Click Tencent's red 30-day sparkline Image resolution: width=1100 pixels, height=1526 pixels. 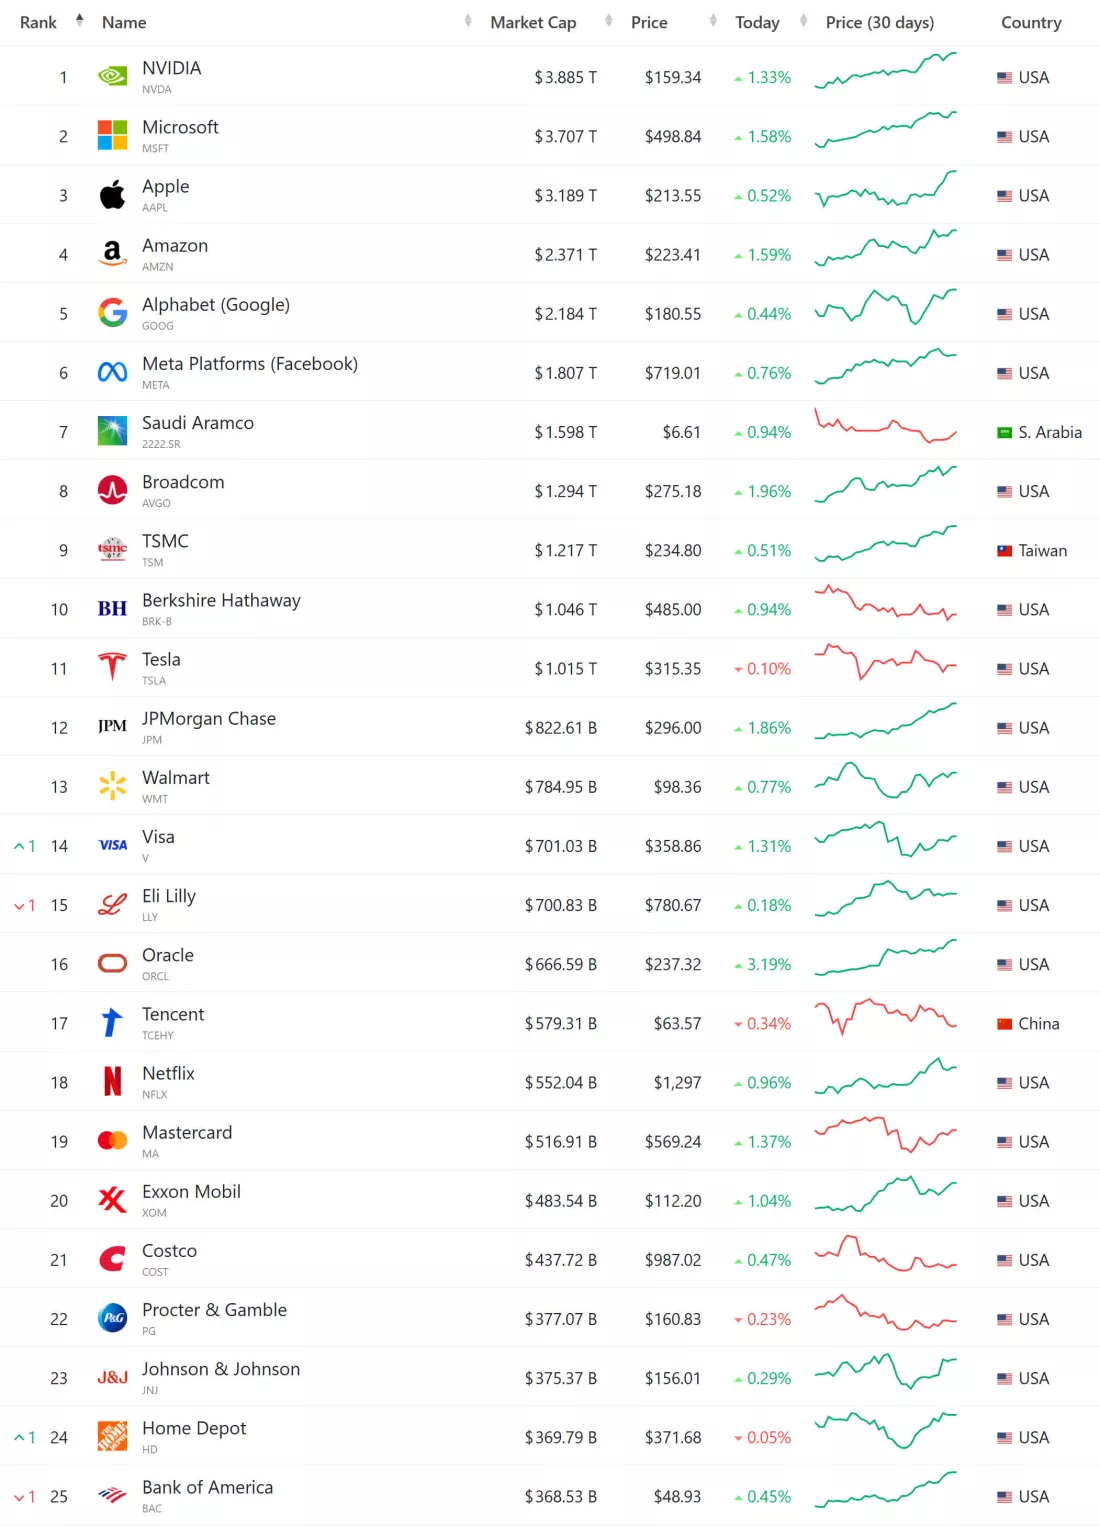[x=885, y=1016]
